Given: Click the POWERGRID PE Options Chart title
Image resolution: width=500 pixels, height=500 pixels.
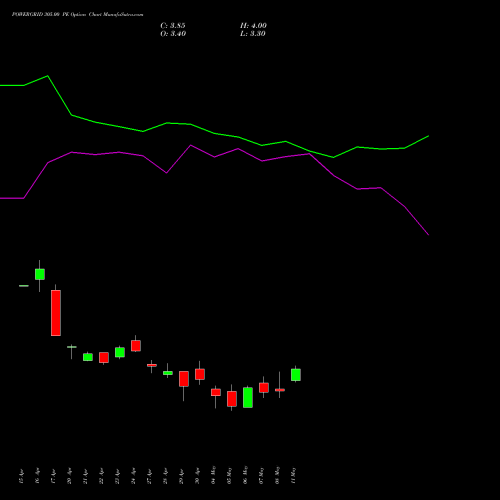Looking at the screenshot, I should (77, 15).
